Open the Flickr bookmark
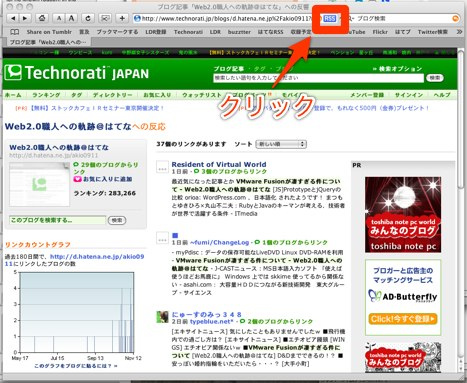Screen dimensions: 467x383 380,32
